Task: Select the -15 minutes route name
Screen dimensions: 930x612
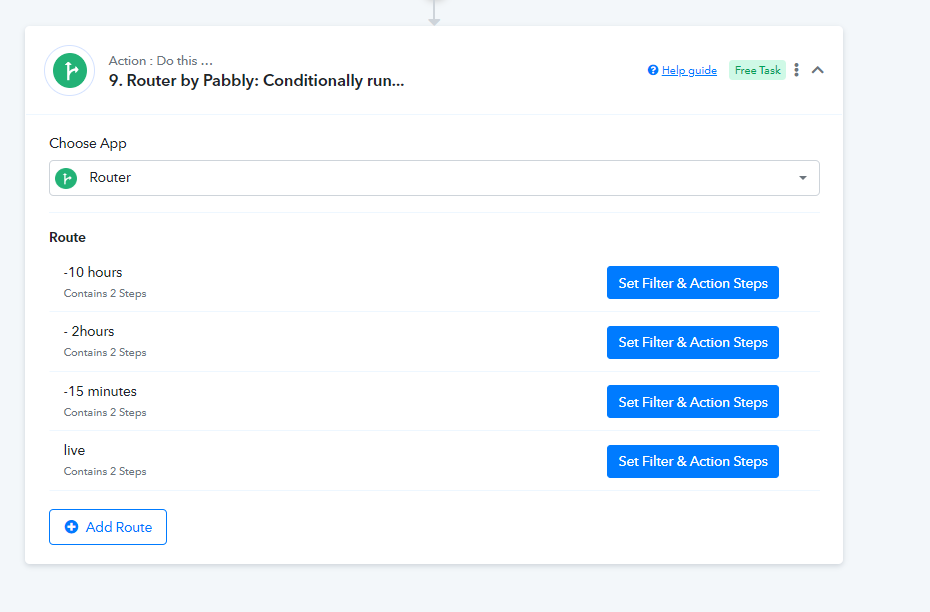Action: click(x=100, y=391)
